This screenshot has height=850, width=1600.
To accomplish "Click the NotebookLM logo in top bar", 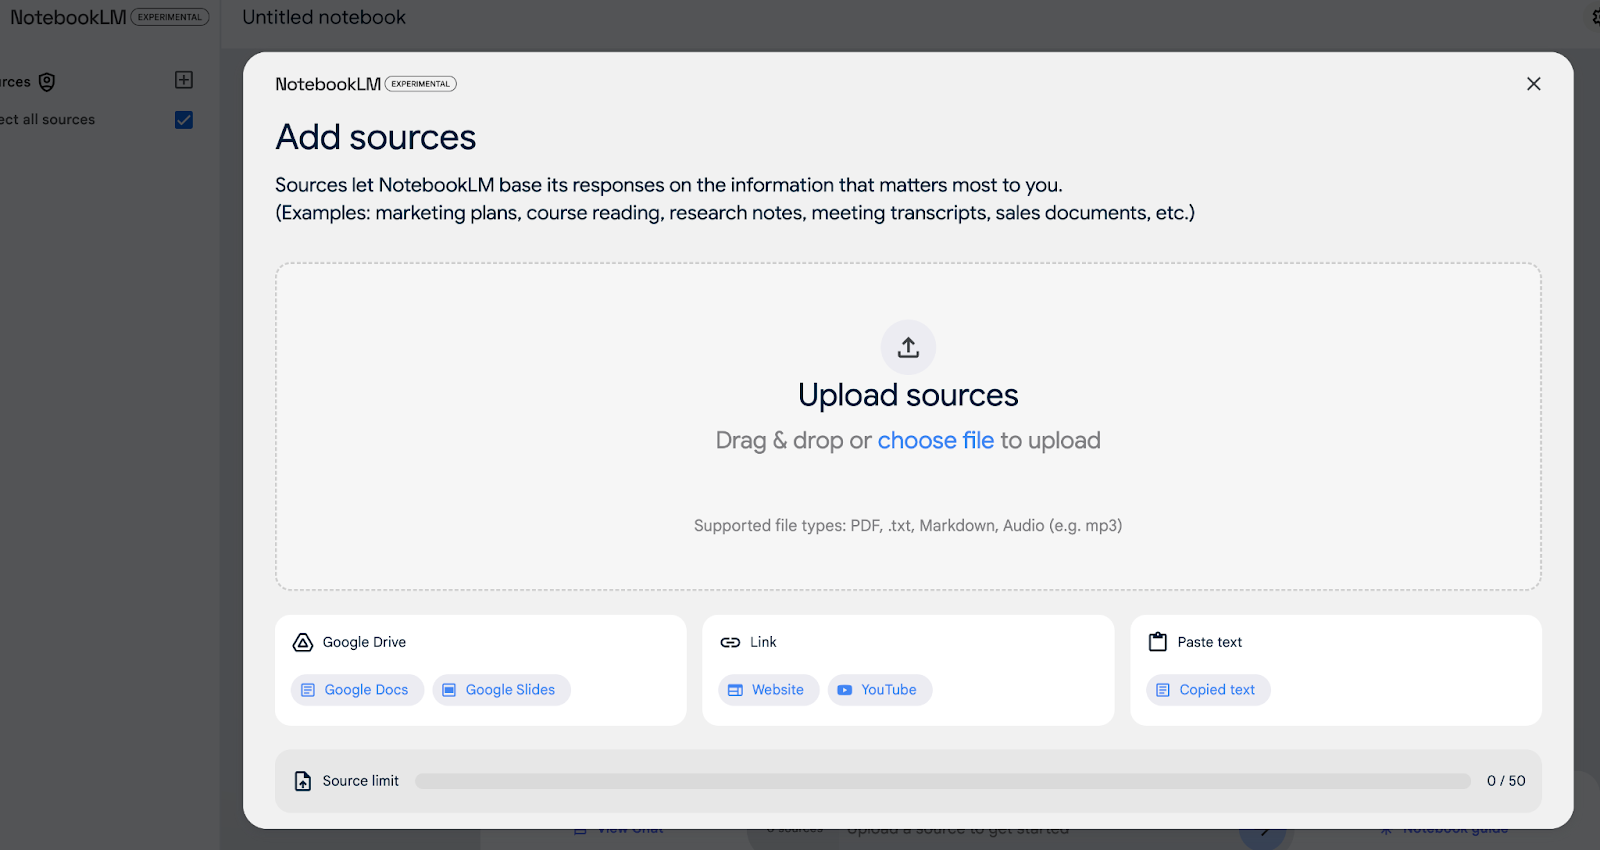I will [68, 17].
